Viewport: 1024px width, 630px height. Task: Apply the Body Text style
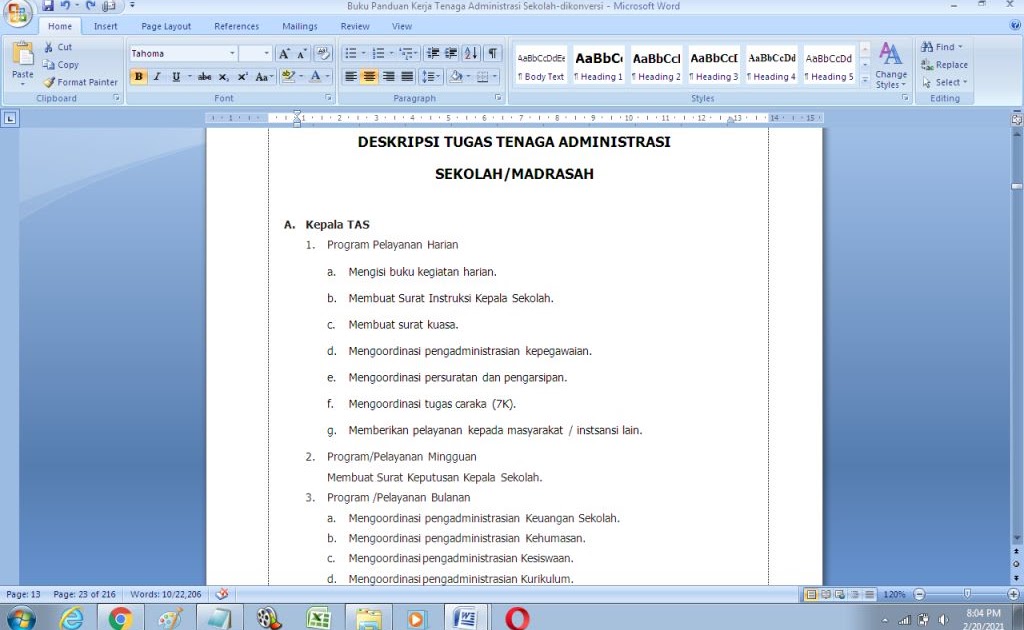[541, 66]
